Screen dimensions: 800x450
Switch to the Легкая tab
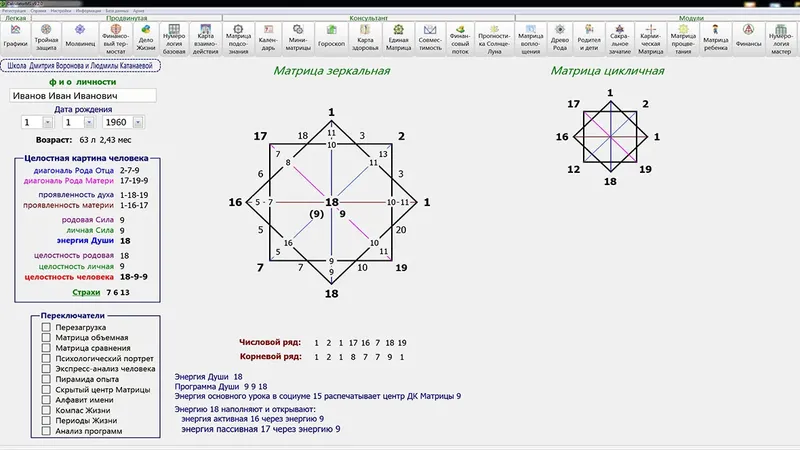[16, 18]
